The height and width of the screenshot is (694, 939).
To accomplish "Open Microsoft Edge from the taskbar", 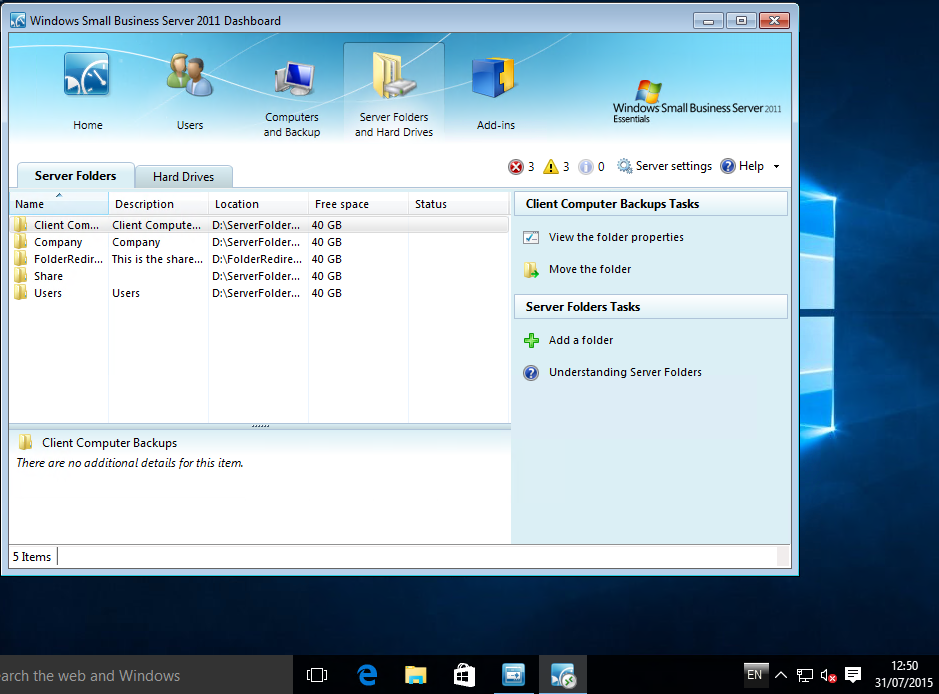I will click(367, 675).
